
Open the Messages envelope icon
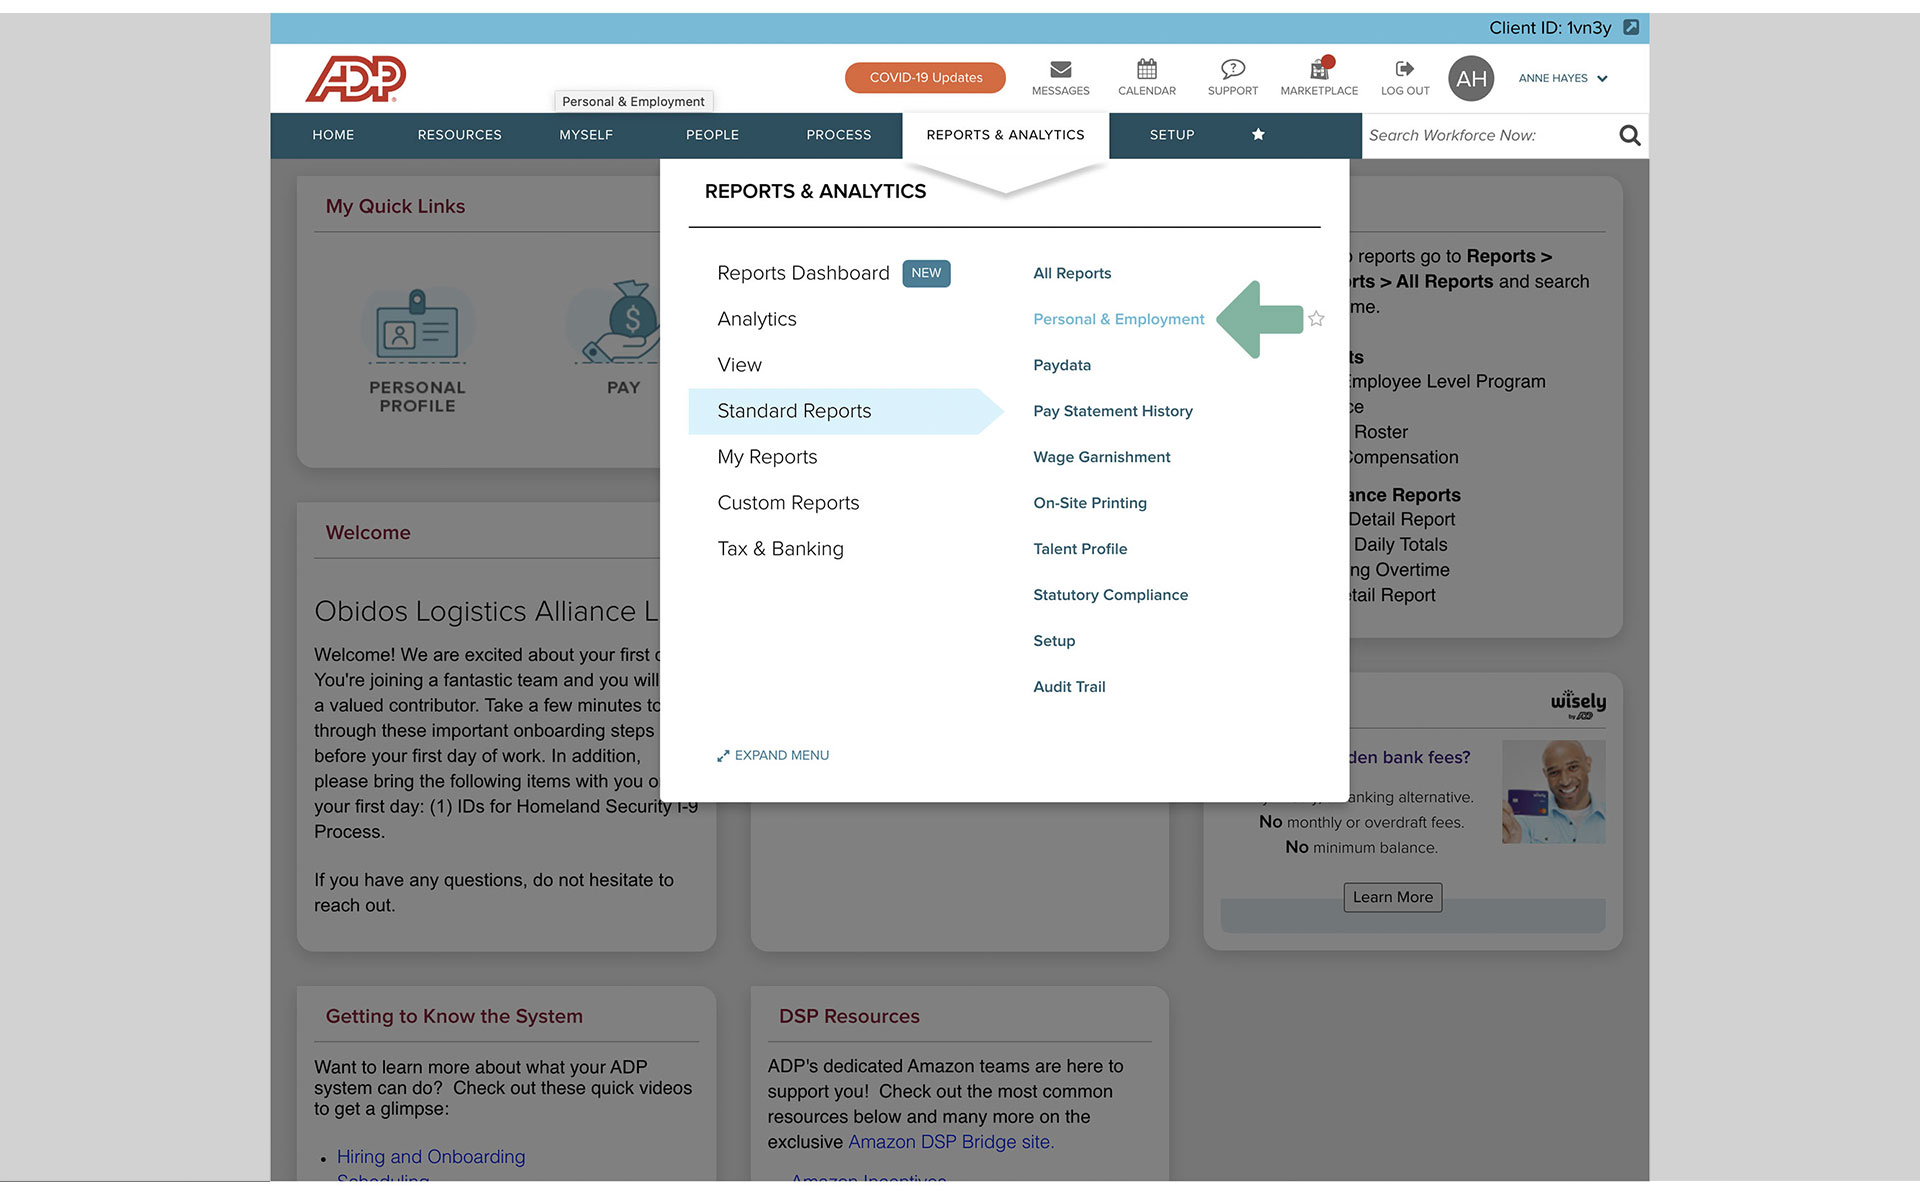click(1060, 69)
